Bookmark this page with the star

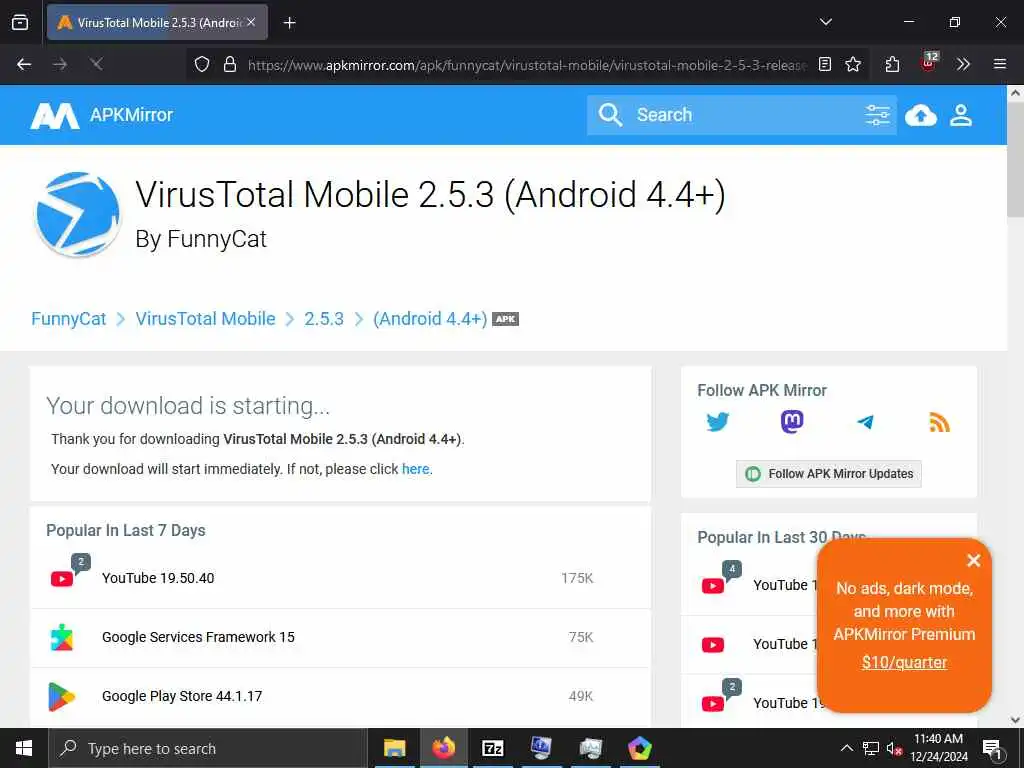tap(853, 64)
